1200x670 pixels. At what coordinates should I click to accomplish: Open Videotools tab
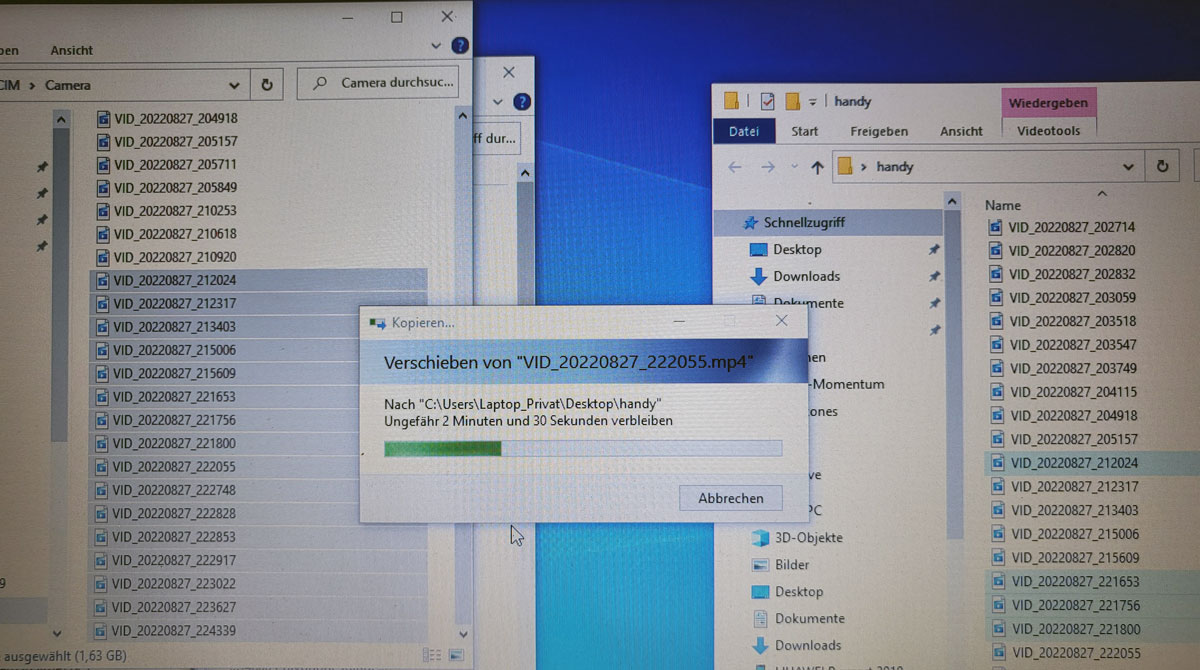[x=1048, y=130]
